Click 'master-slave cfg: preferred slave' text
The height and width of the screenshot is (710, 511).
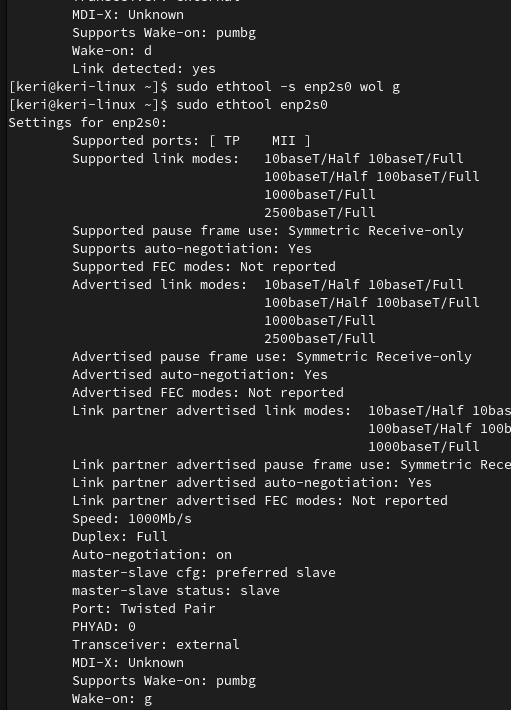[x=204, y=572]
